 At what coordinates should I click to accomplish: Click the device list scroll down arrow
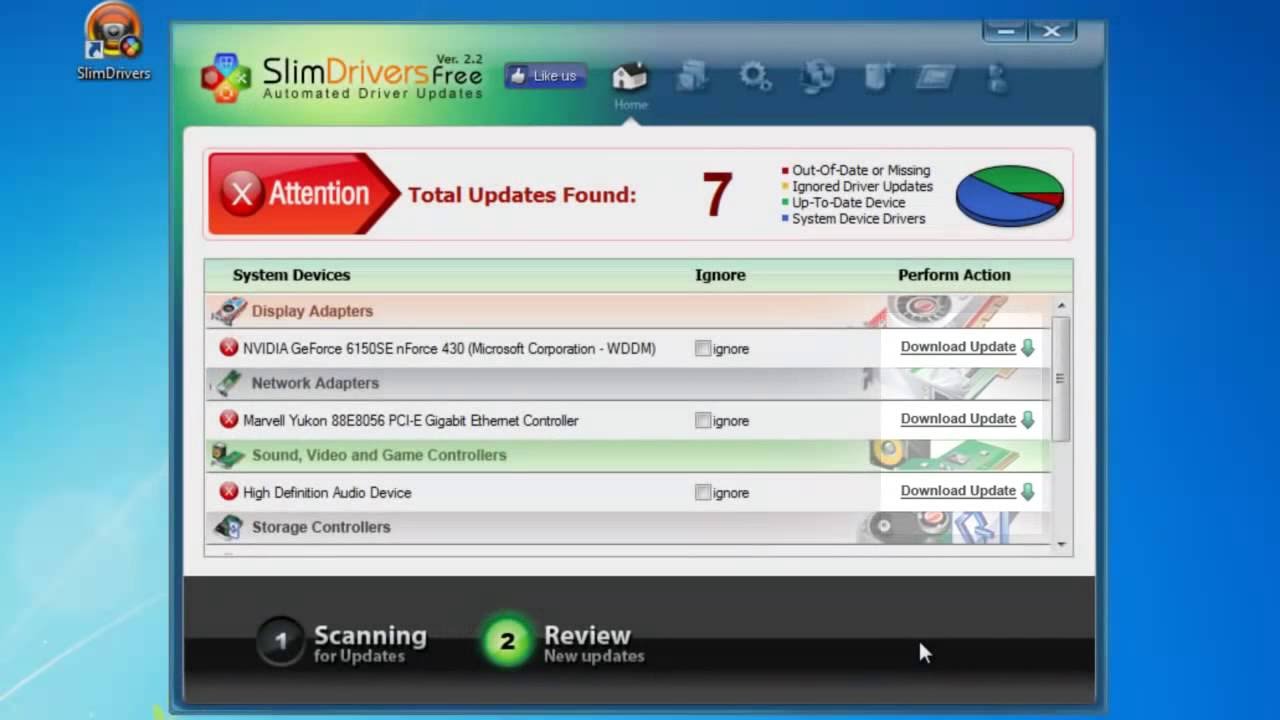(x=1061, y=545)
